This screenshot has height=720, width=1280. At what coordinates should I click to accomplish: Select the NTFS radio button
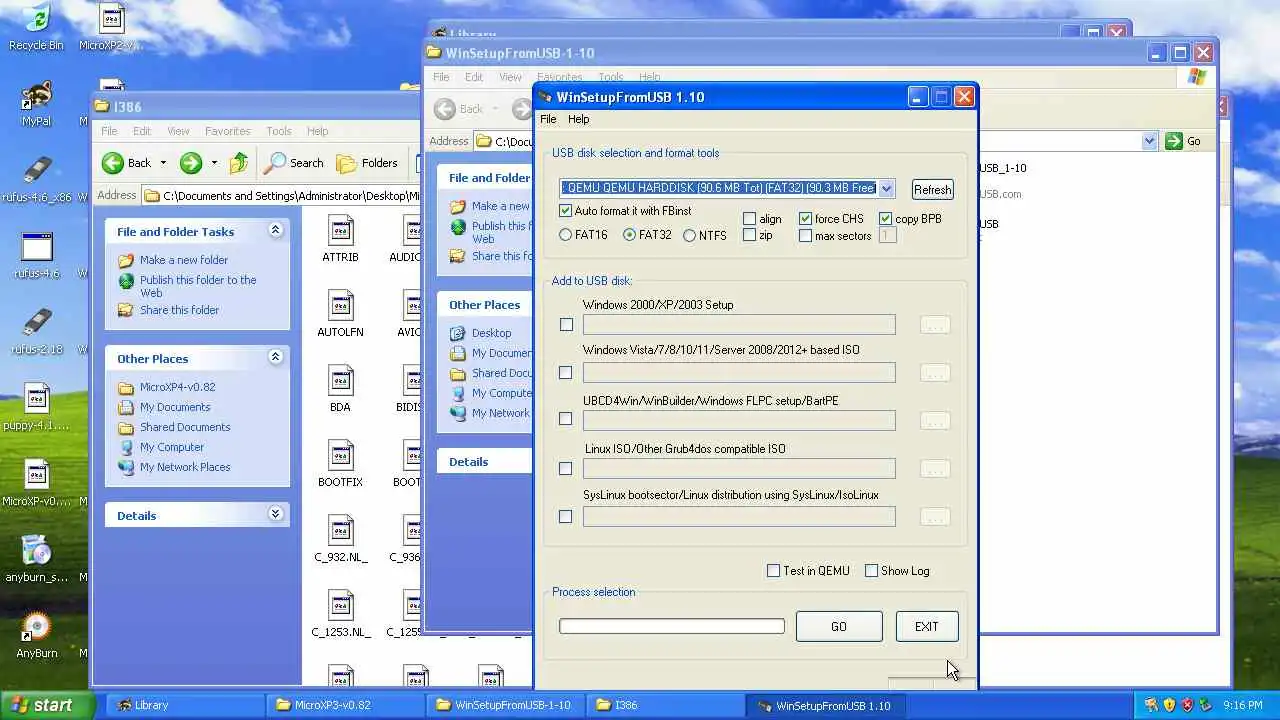pyautogui.click(x=689, y=235)
